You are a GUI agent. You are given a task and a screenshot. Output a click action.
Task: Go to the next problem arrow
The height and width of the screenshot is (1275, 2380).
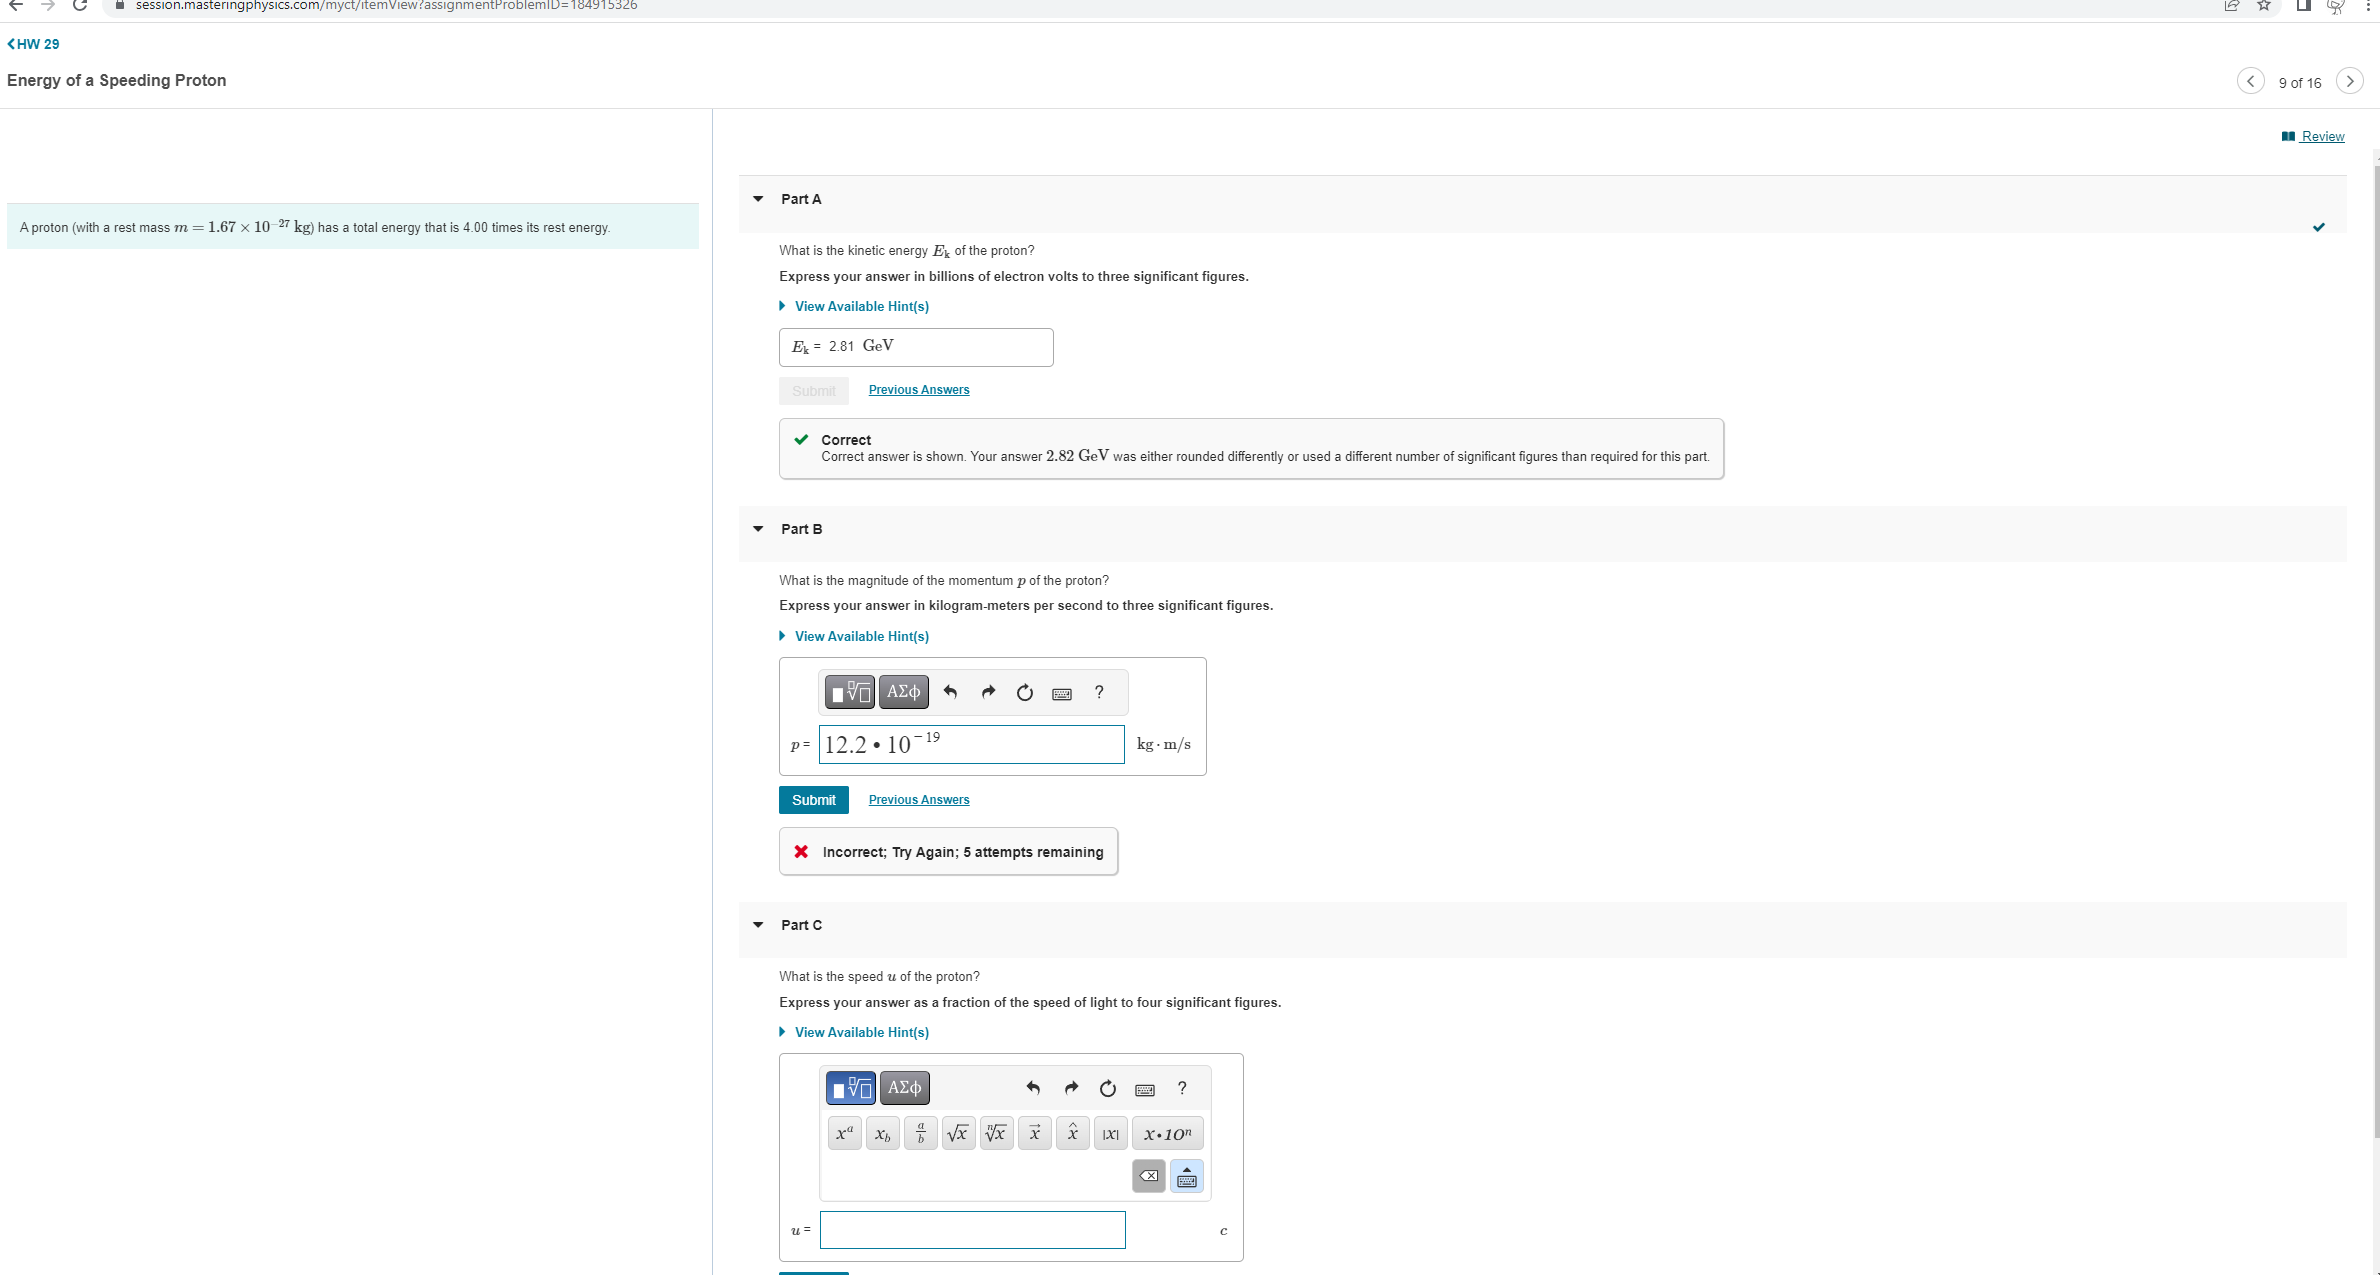pyautogui.click(x=2349, y=81)
